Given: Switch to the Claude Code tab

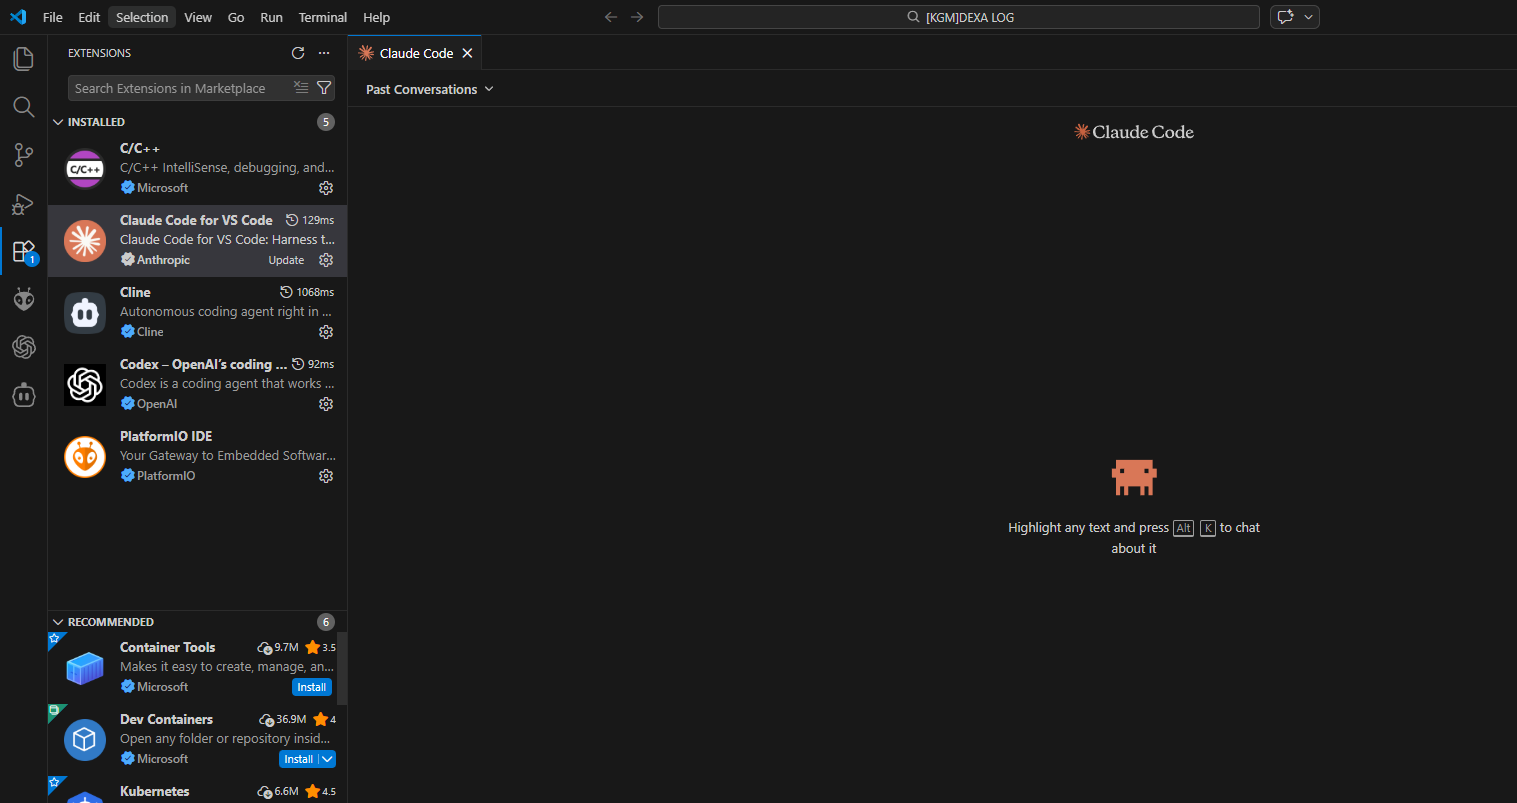Looking at the screenshot, I should point(415,53).
